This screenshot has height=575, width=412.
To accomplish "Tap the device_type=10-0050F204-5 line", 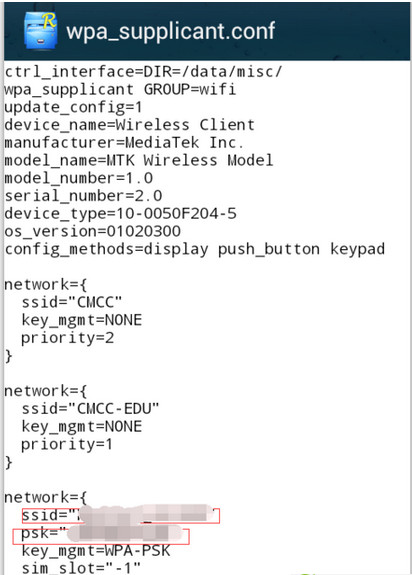I will click(x=120, y=214).
